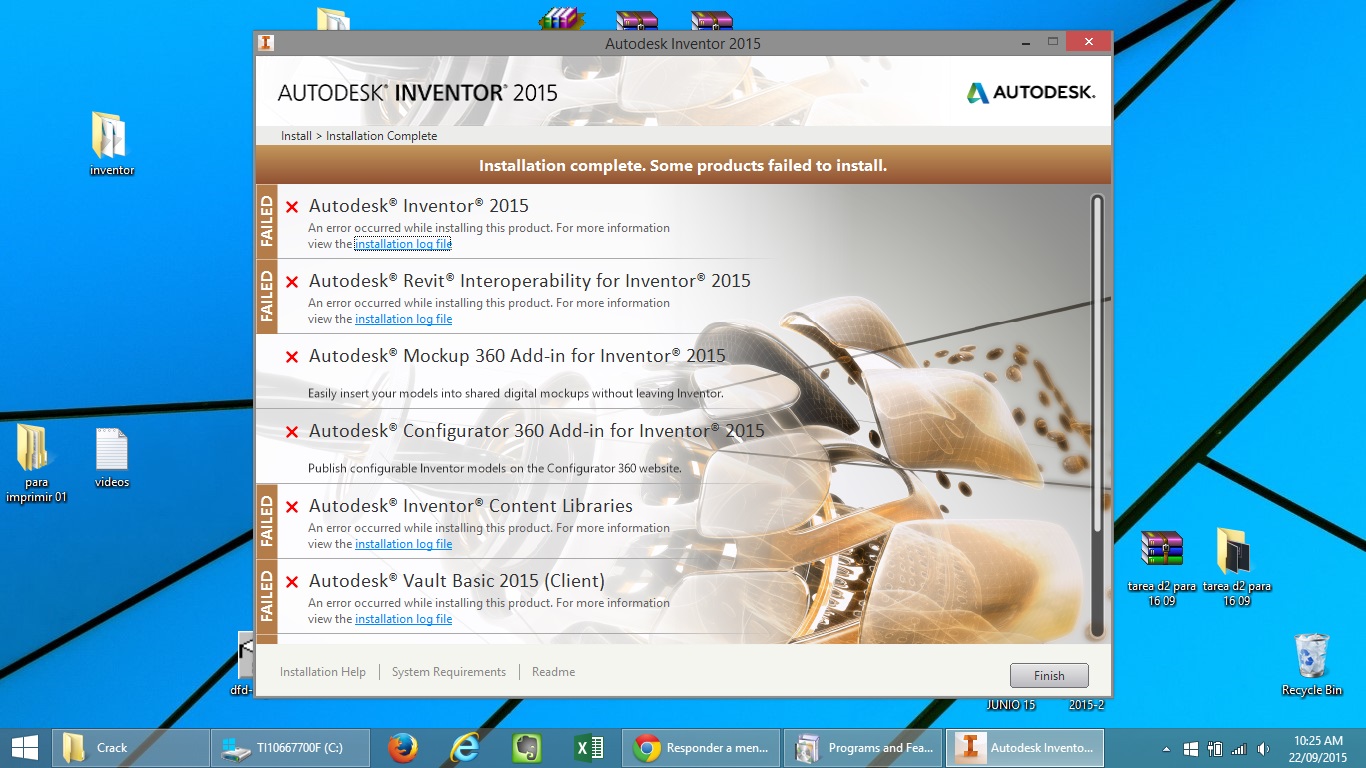
Task: Open Internet Explorer from the taskbar
Action: (465, 747)
